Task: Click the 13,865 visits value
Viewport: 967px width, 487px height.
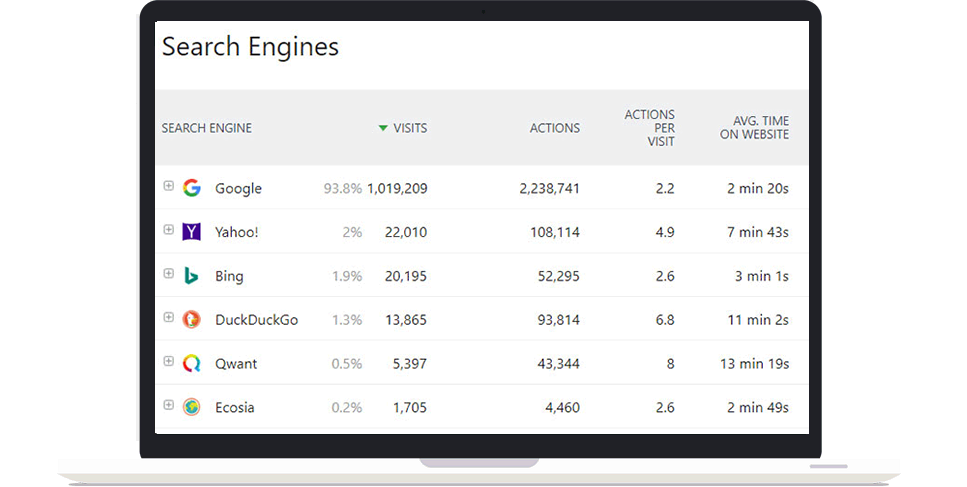Action: pos(406,320)
